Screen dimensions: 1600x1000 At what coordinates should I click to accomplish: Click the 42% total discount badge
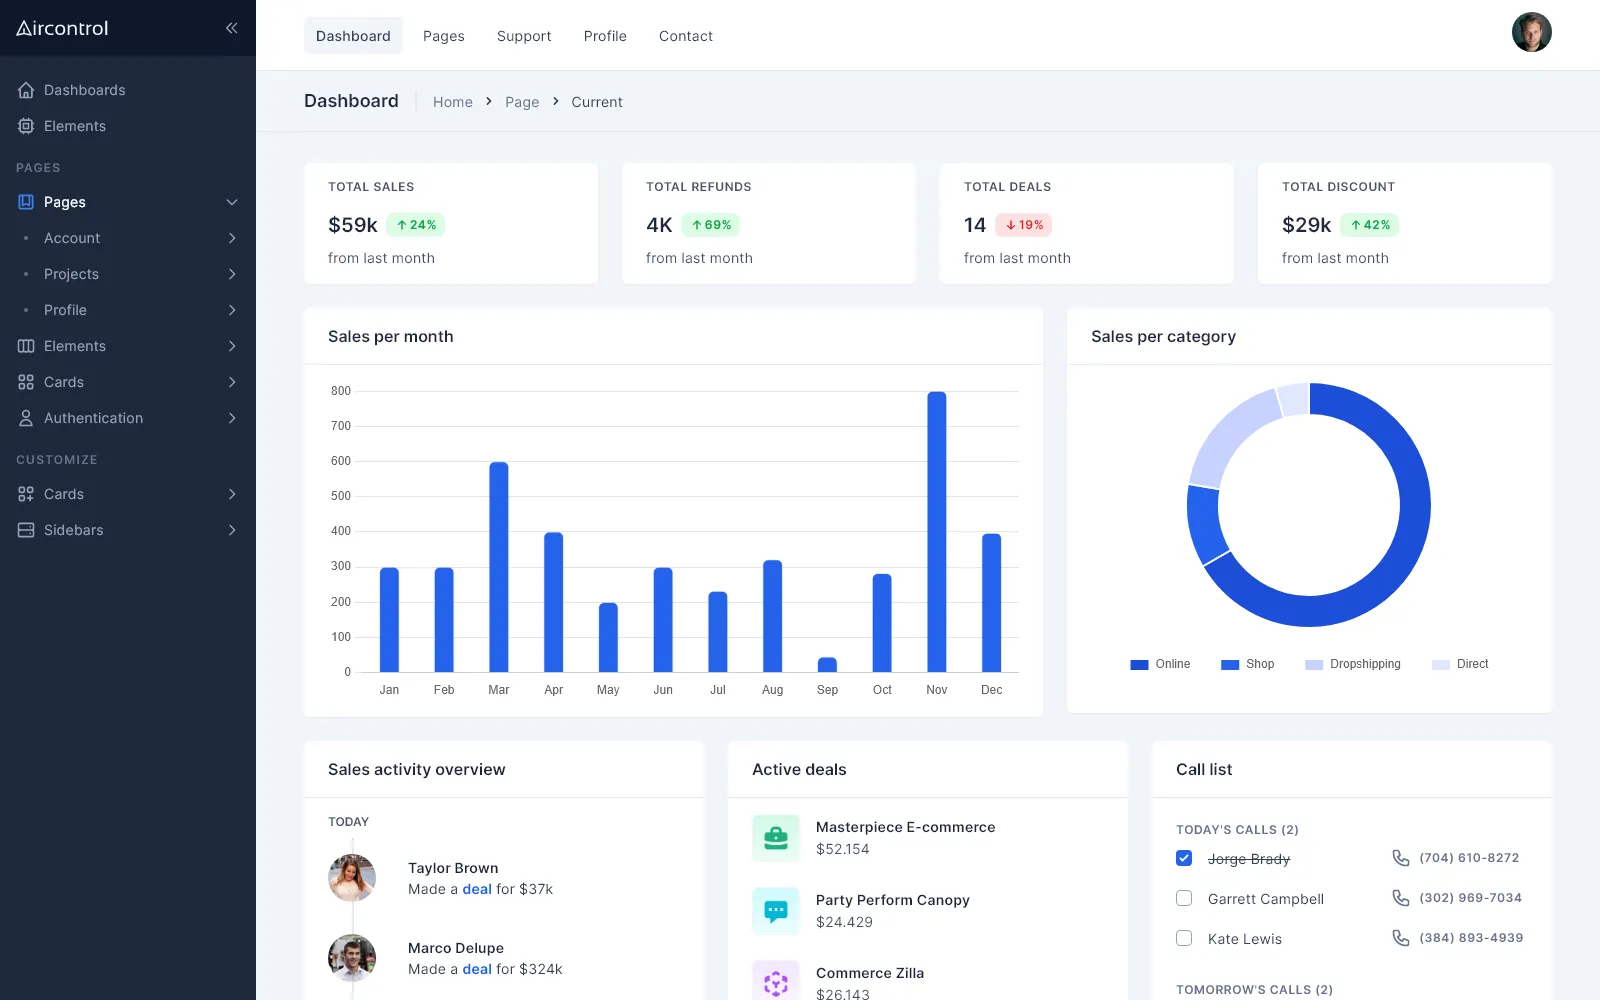pyautogui.click(x=1370, y=225)
